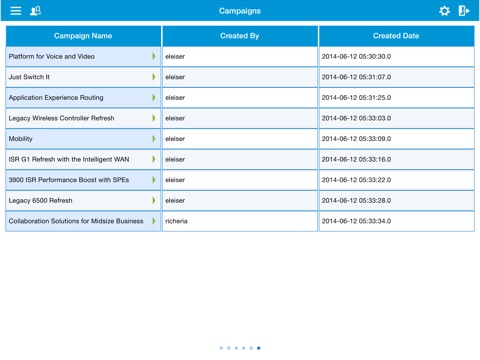Go to first page indicator dot
This screenshot has width=480, height=360.
tap(221, 348)
